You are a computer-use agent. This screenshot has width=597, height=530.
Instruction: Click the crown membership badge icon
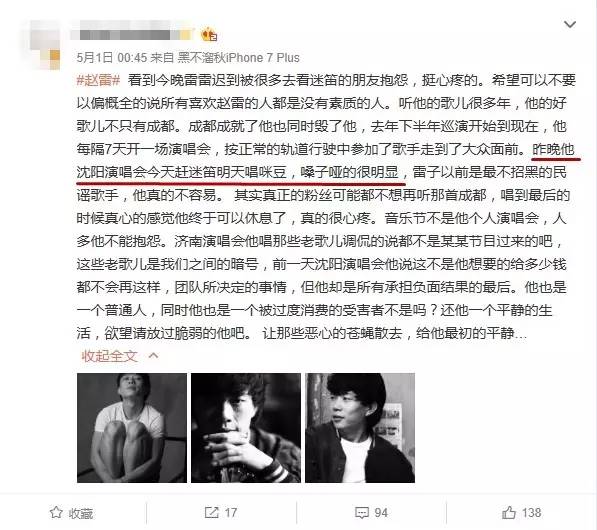pyautogui.click(x=208, y=35)
